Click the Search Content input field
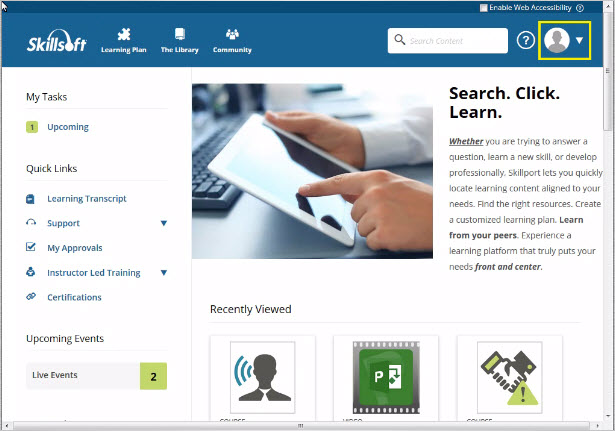The image size is (615, 431). (455, 40)
